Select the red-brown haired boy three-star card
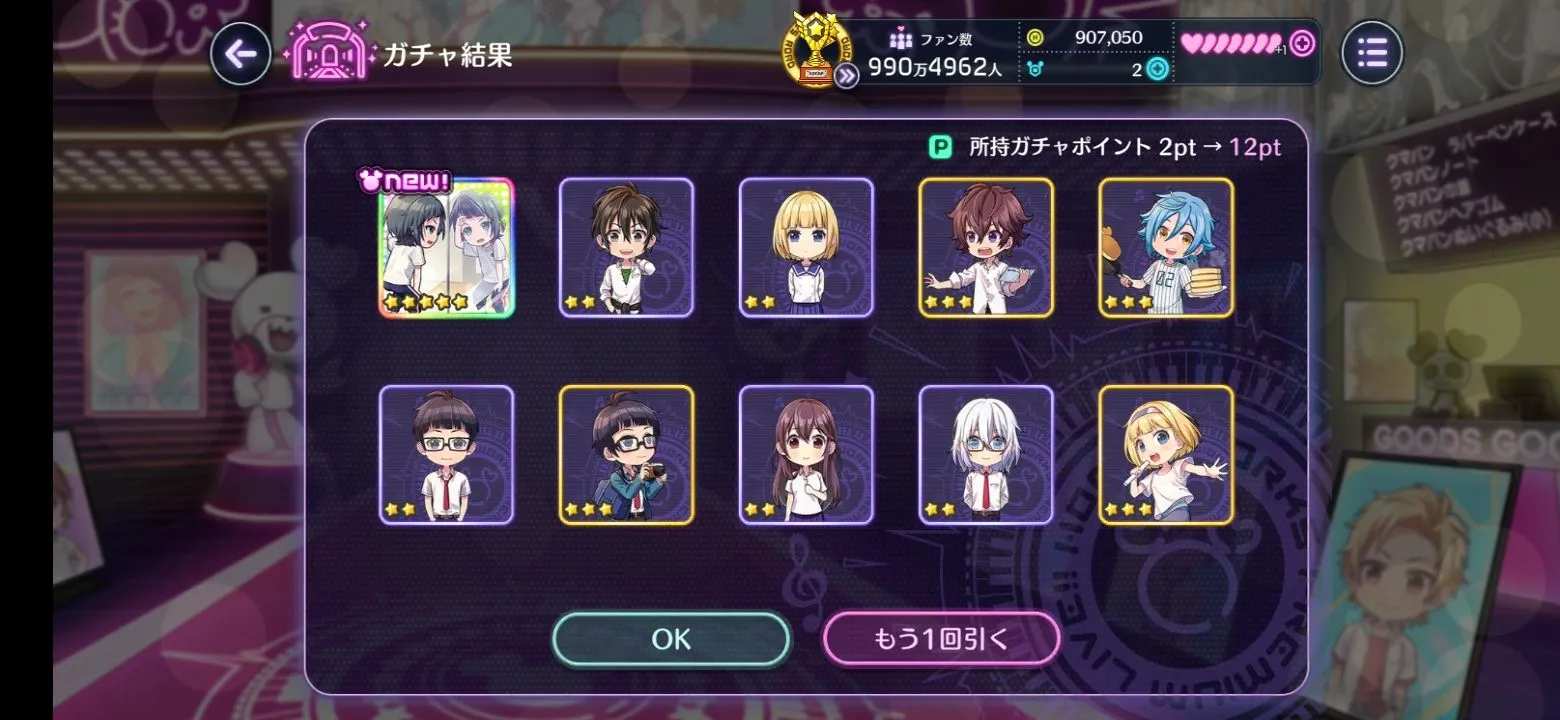 pos(986,248)
